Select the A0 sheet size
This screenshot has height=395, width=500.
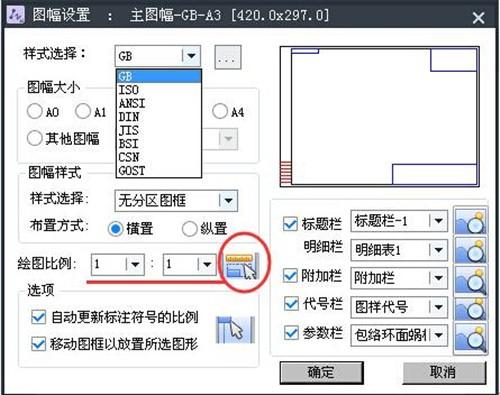[x=35, y=111]
